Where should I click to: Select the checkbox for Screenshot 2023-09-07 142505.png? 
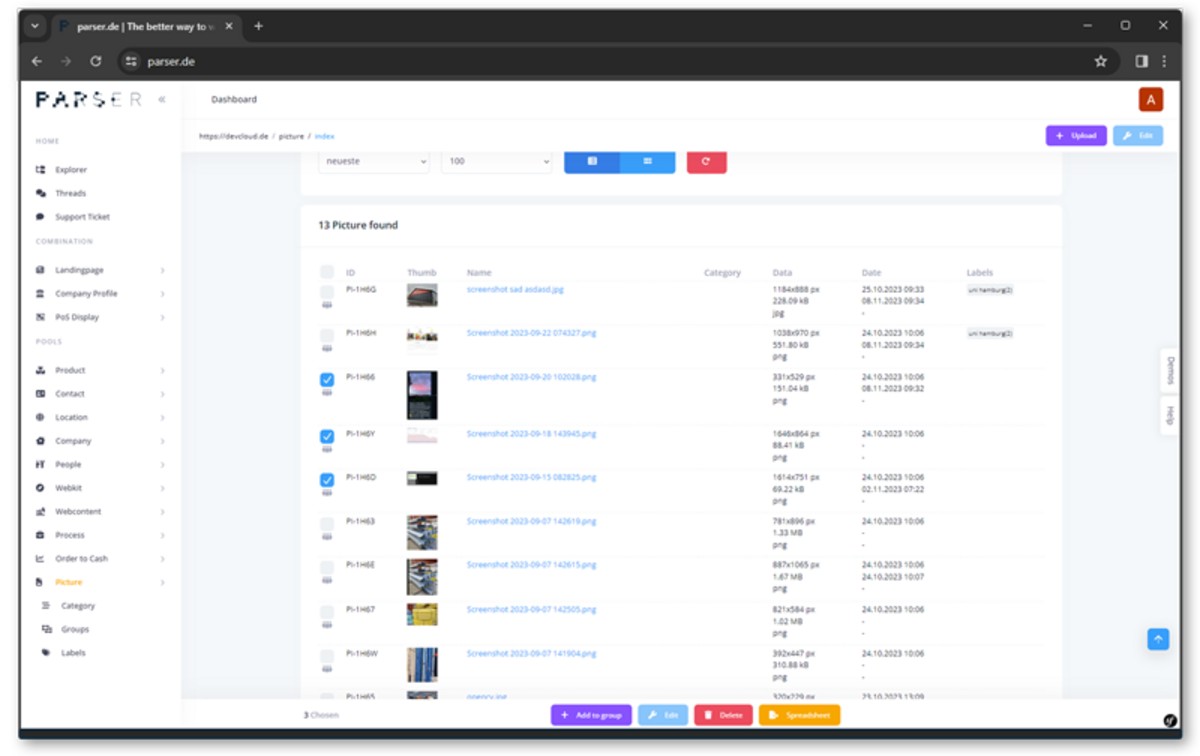coord(327,612)
